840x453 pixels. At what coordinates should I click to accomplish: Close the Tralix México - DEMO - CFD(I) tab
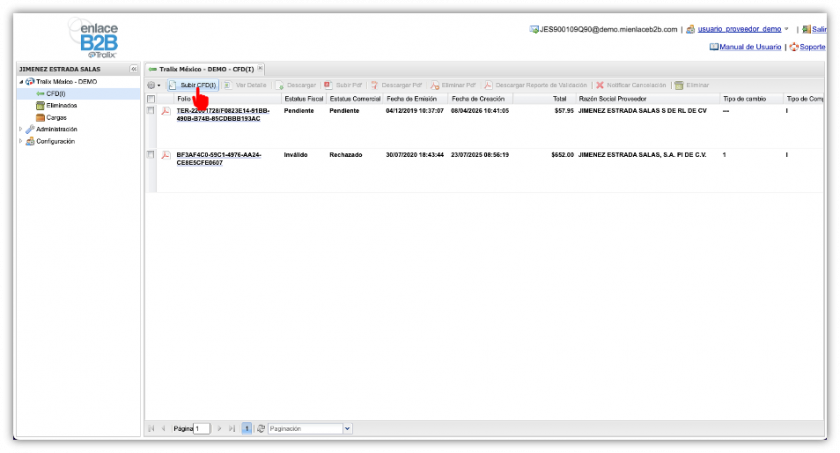coord(260,68)
